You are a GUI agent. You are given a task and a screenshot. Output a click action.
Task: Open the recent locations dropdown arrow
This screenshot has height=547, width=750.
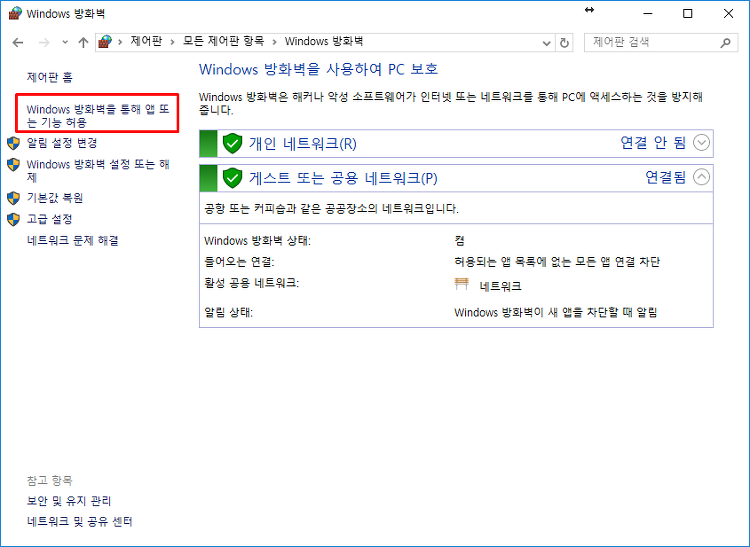tap(65, 43)
